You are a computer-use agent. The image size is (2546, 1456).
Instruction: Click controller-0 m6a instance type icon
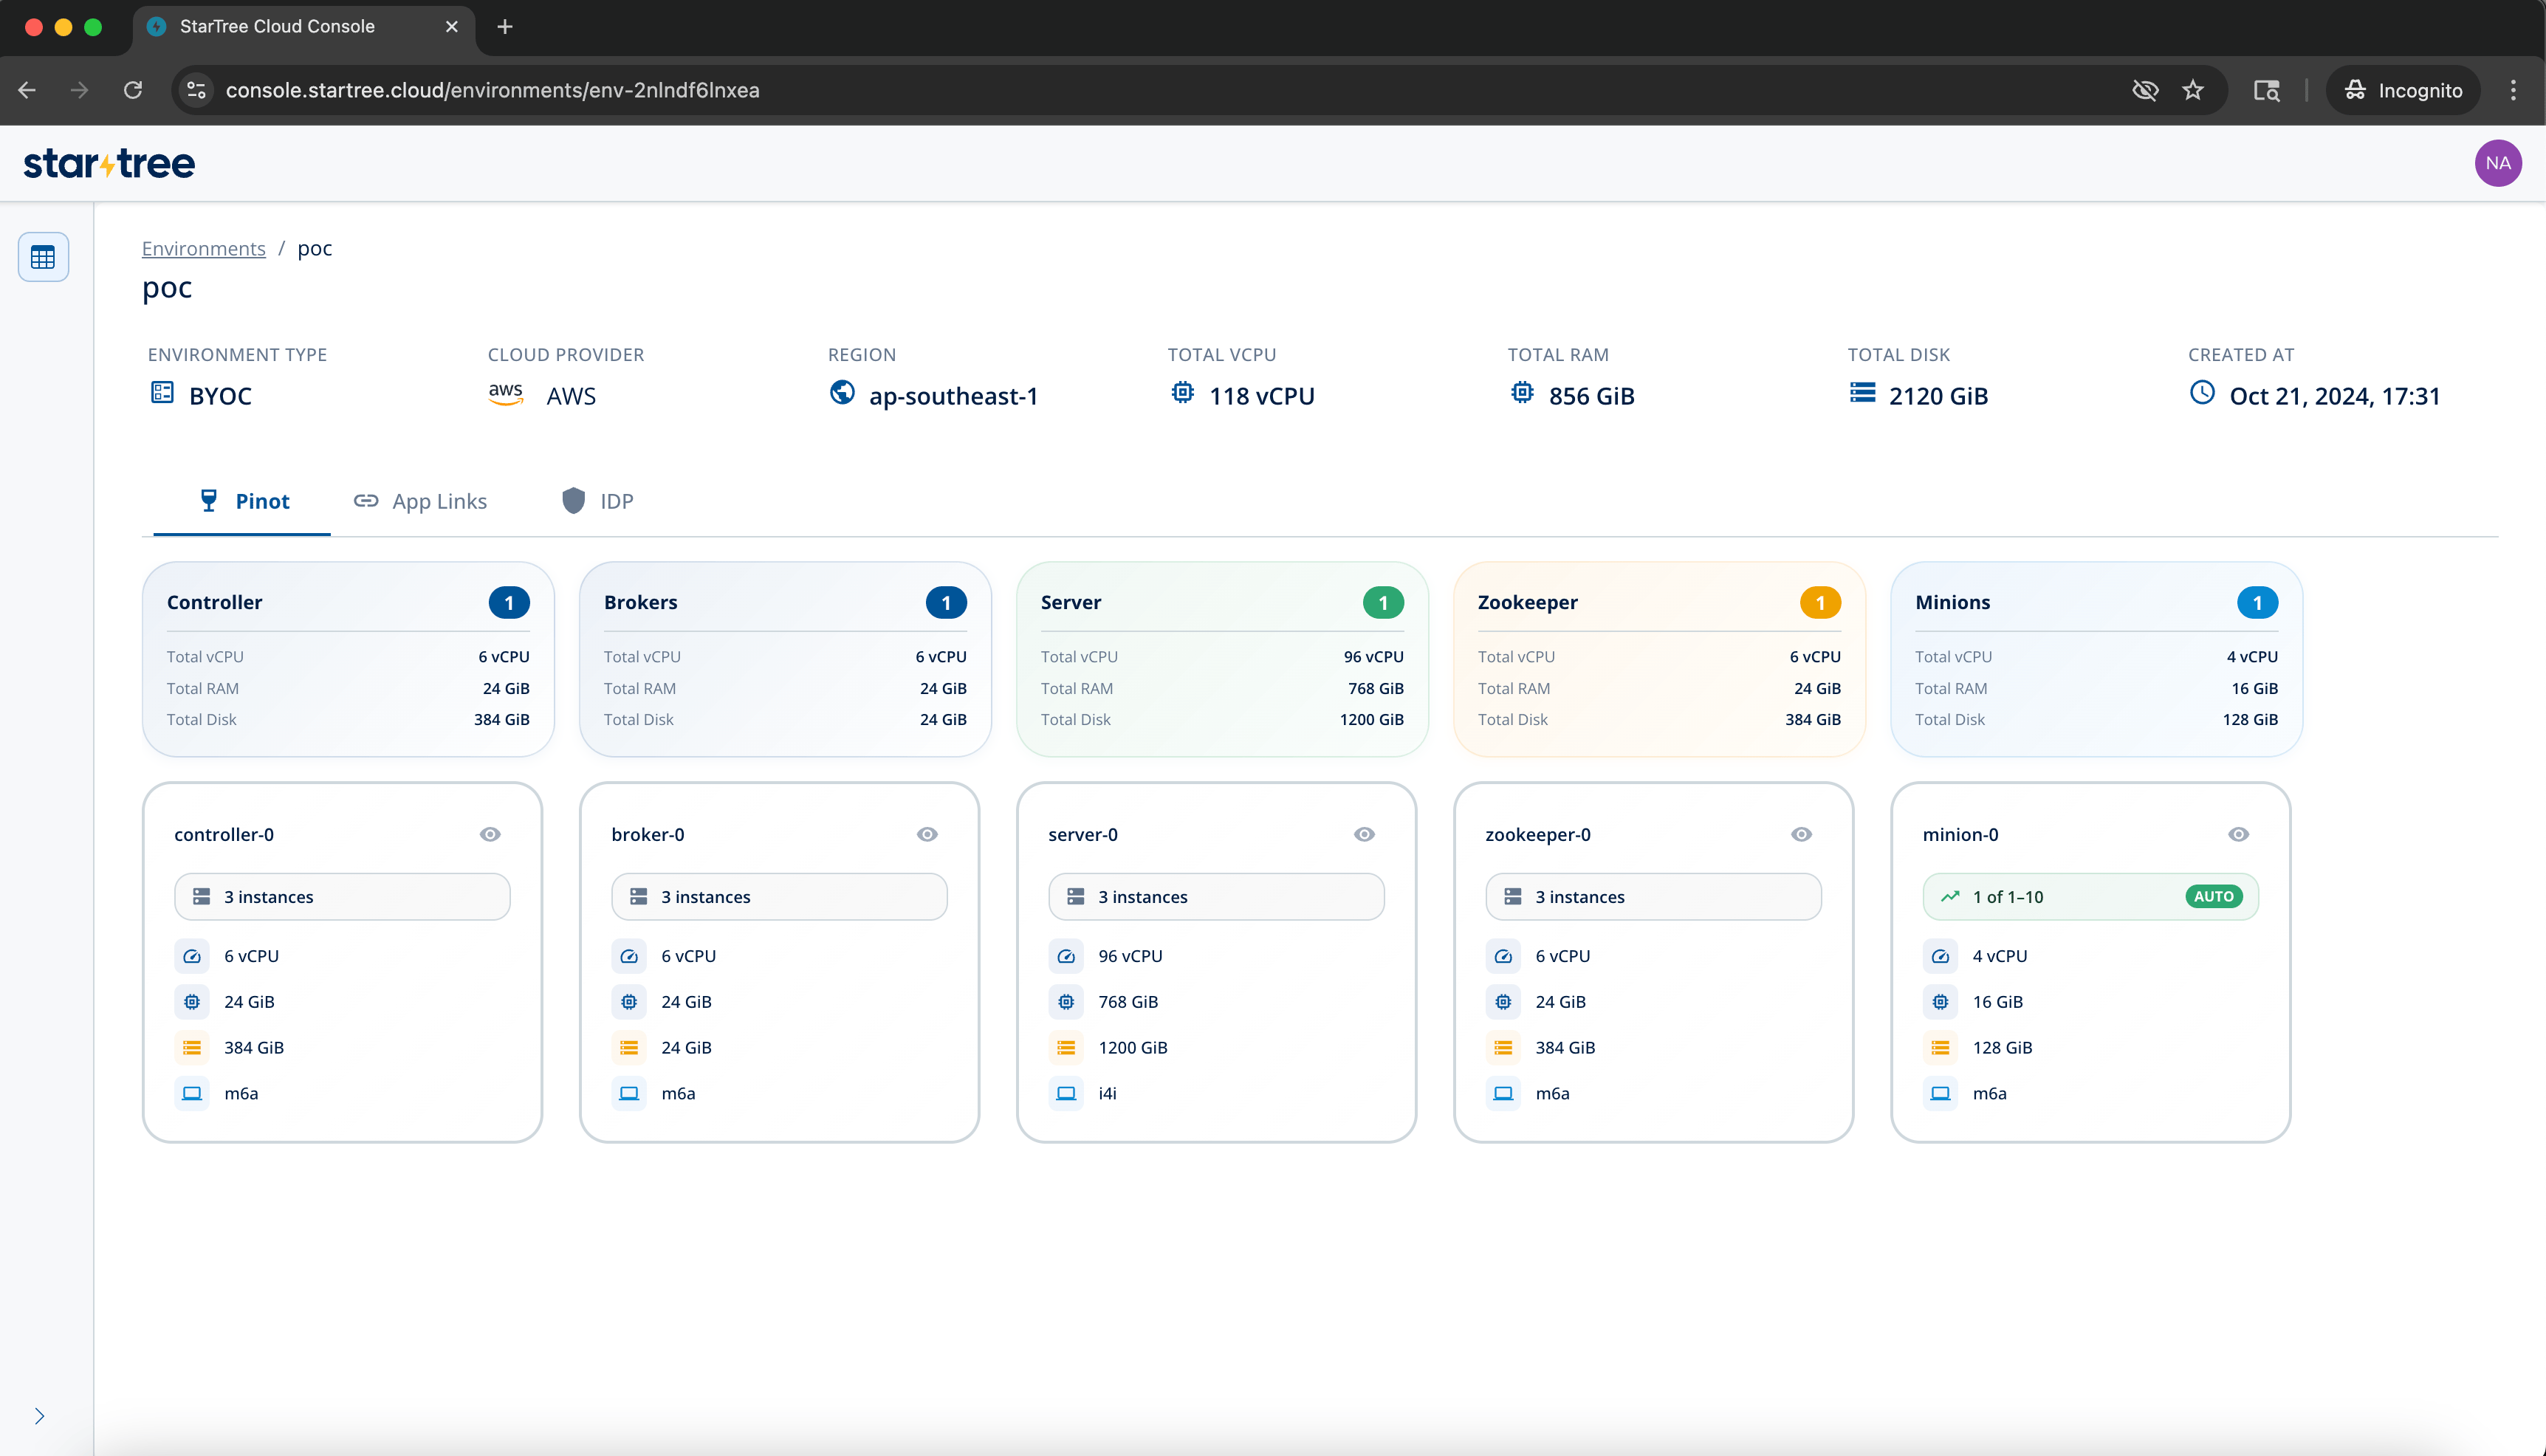(x=192, y=1094)
